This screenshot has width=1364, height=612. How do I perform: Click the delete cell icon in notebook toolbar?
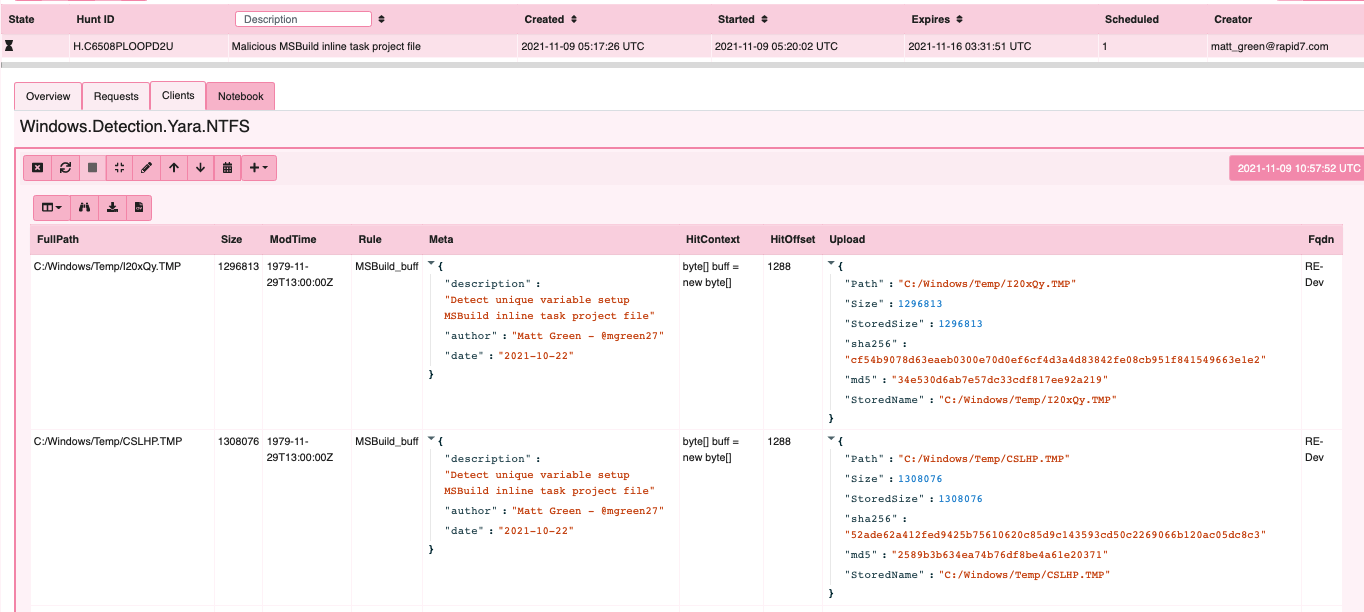37,168
